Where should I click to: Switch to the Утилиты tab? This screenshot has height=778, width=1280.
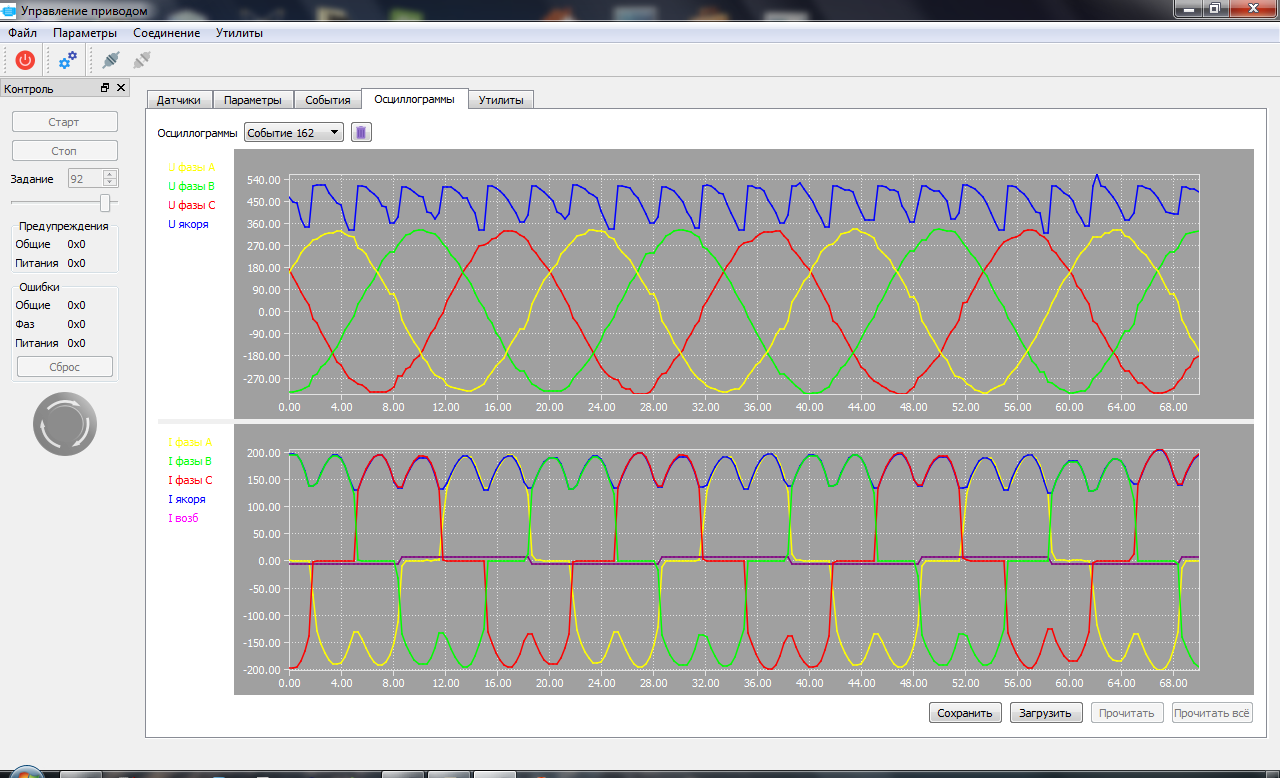501,100
